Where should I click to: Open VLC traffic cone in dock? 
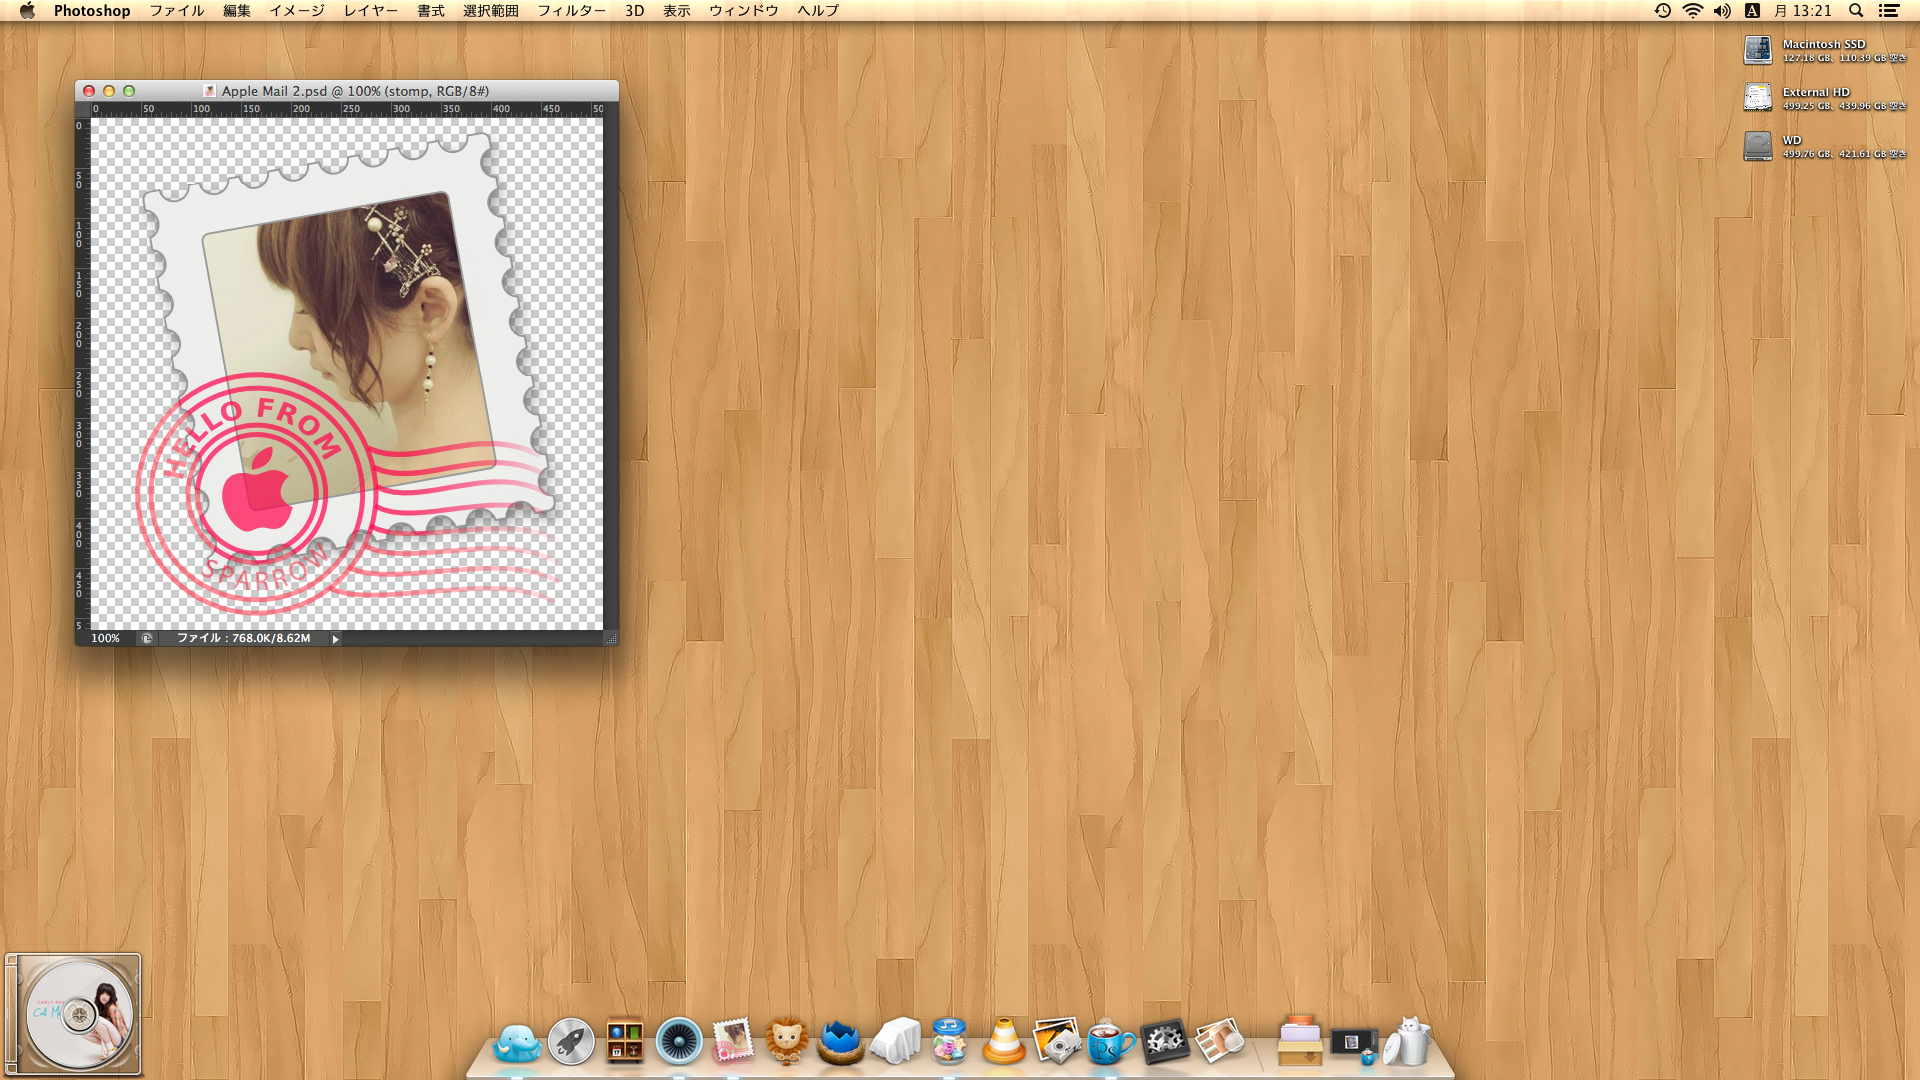pos(1003,1041)
